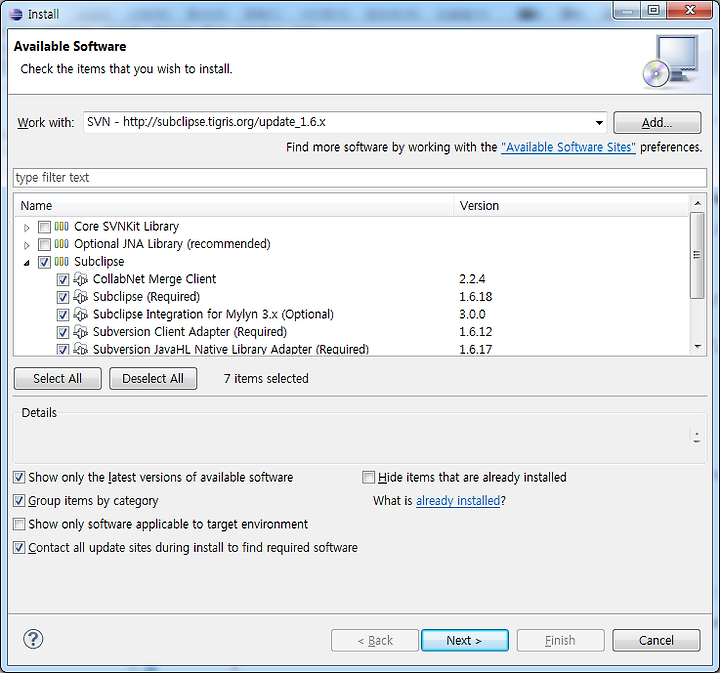The width and height of the screenshot is (720, 673).
Task: Click into the Work with URL field
Action: click(x=338, y=122)
